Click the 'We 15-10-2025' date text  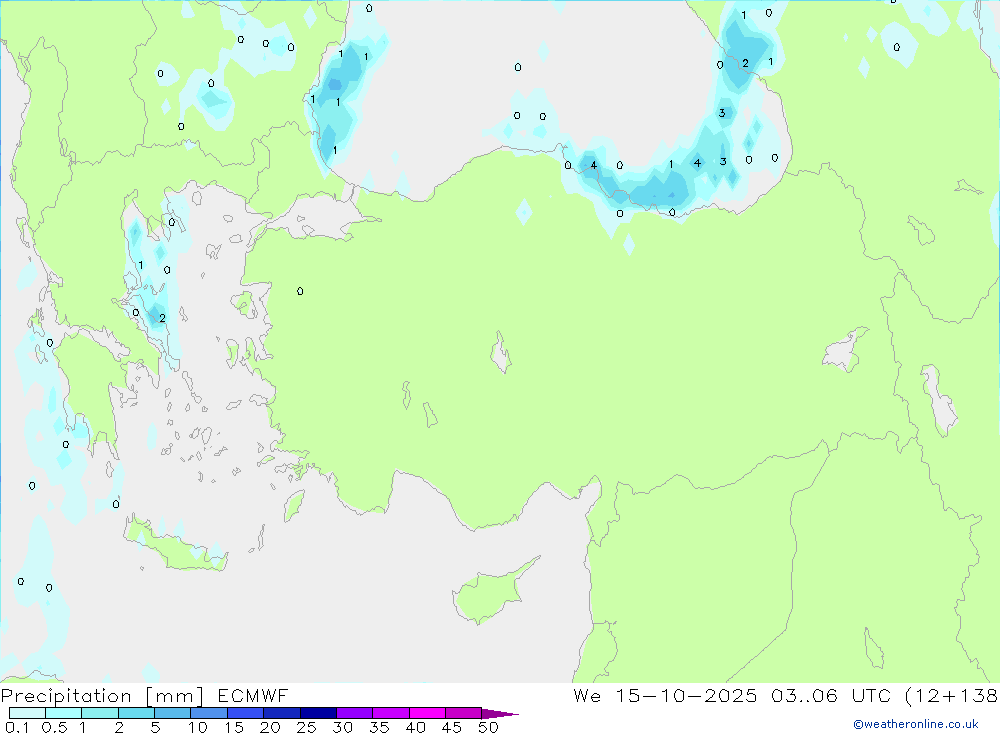[665, 696]
